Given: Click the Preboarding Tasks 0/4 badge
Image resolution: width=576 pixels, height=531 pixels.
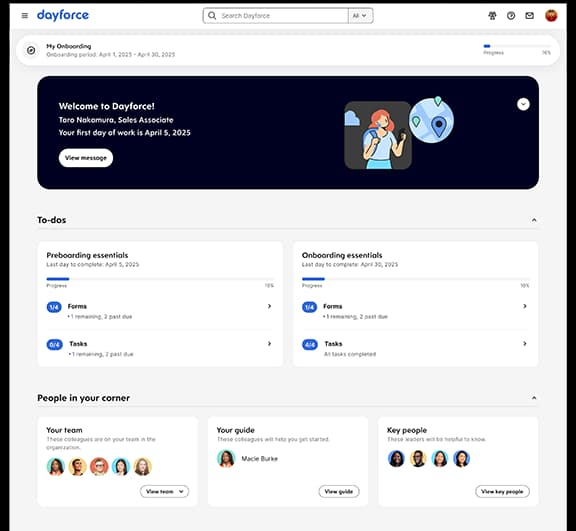Looking at the screenshot, I should (54, 344).
